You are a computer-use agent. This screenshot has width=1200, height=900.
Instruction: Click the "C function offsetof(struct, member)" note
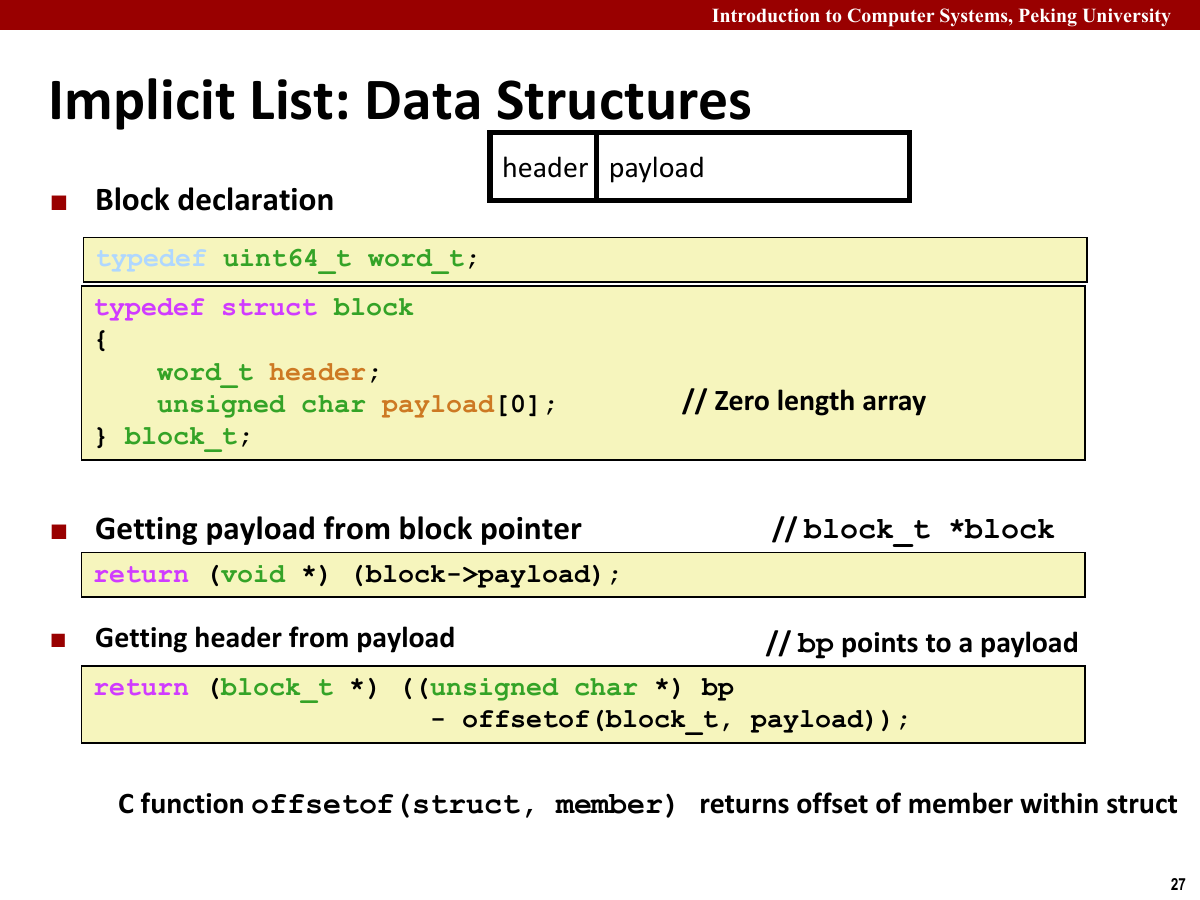[x=397, y=805]
